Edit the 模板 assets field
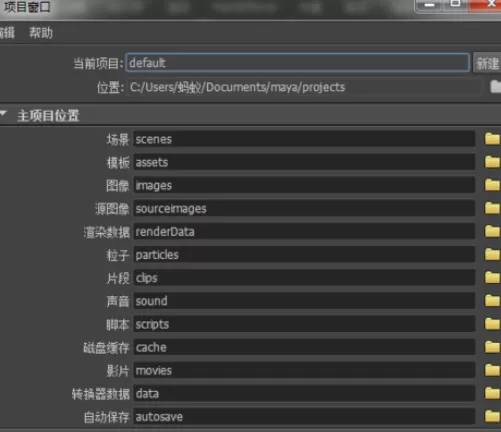Image resolution: width=501 pixels, height=432 pixels. click(x=304, y=162)
